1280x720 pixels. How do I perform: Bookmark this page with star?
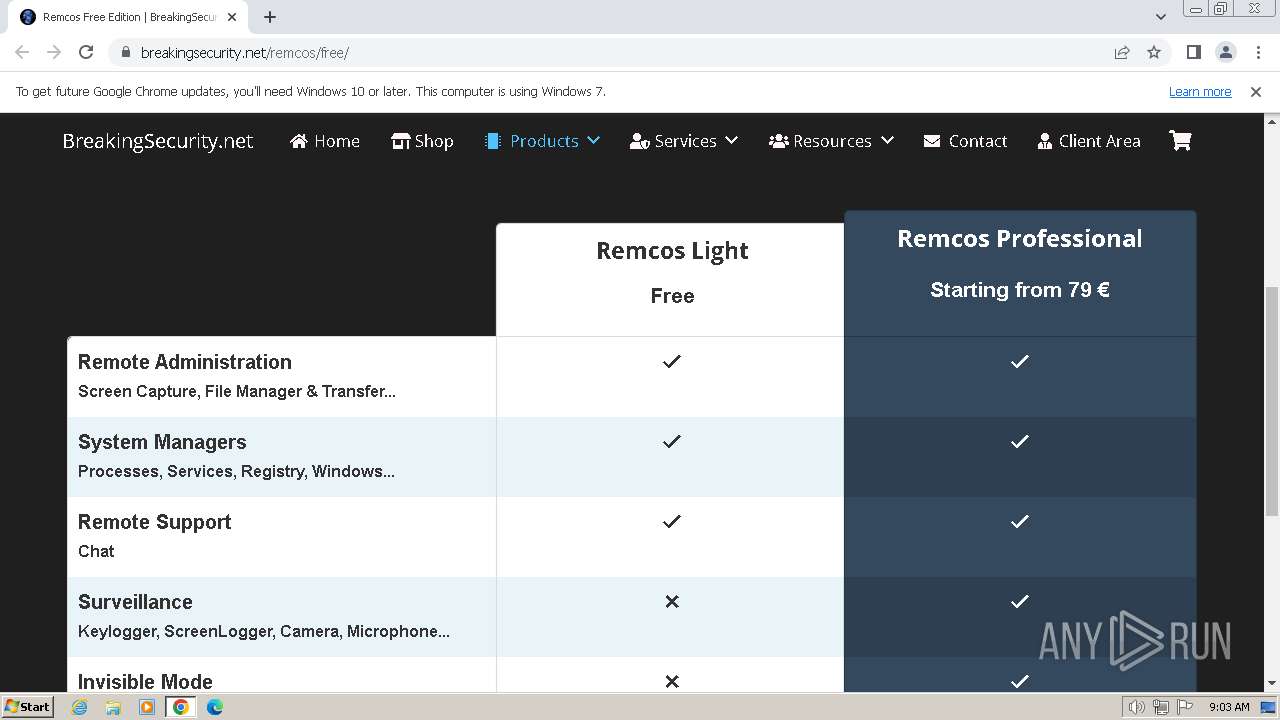pos(1154,53)
